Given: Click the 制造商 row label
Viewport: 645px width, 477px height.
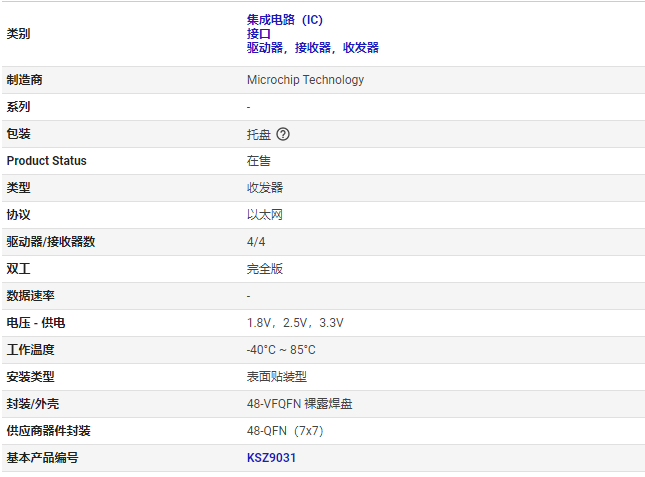Looking at the screenshot, I should coord(25,80).
